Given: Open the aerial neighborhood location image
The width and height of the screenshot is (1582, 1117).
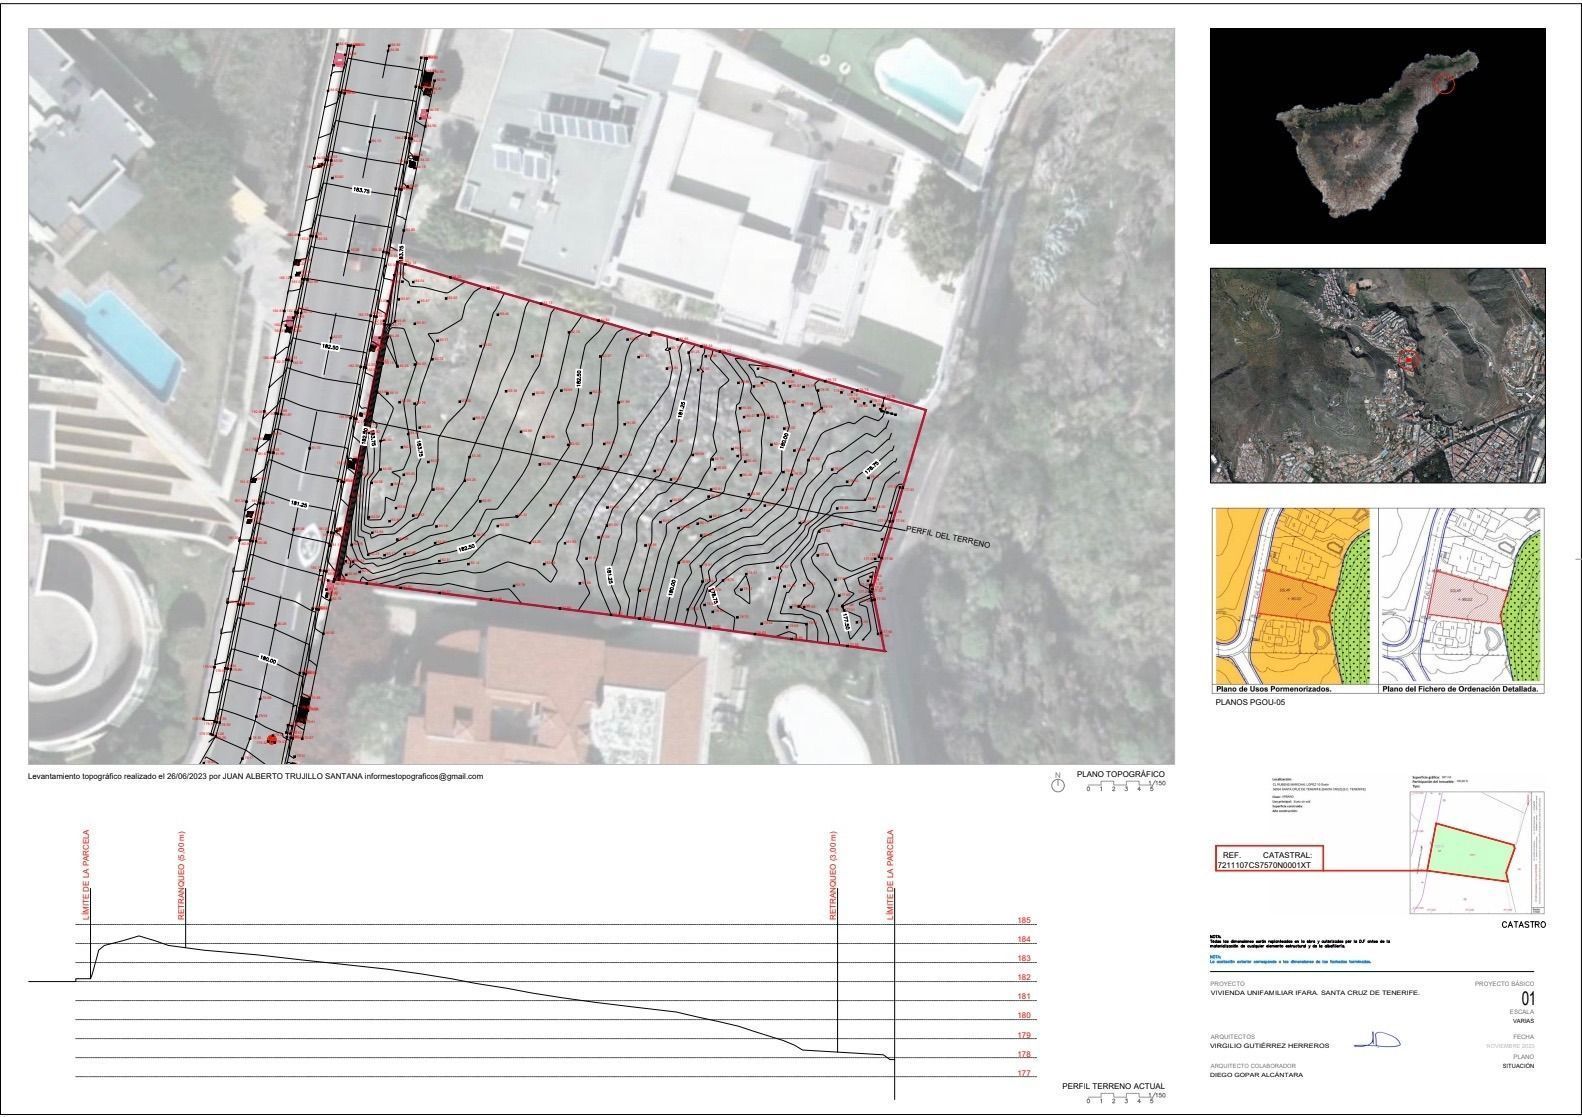Looking at the screenshot, I should tap(1377, 375).
